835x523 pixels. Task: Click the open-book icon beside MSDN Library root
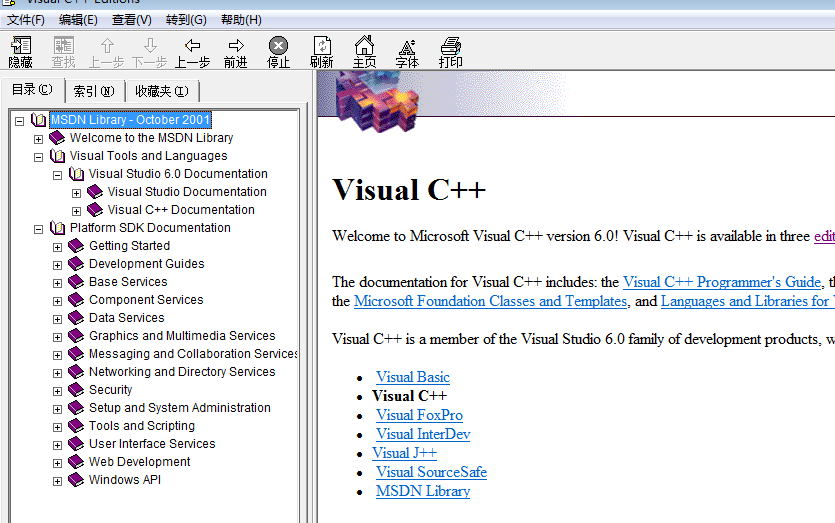pyautogui.click(x=38, y=120)
